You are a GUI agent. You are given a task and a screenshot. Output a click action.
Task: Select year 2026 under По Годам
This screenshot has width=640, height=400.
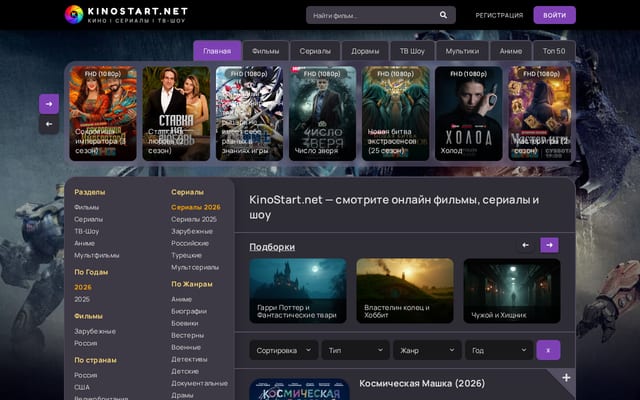pos(83,287)
